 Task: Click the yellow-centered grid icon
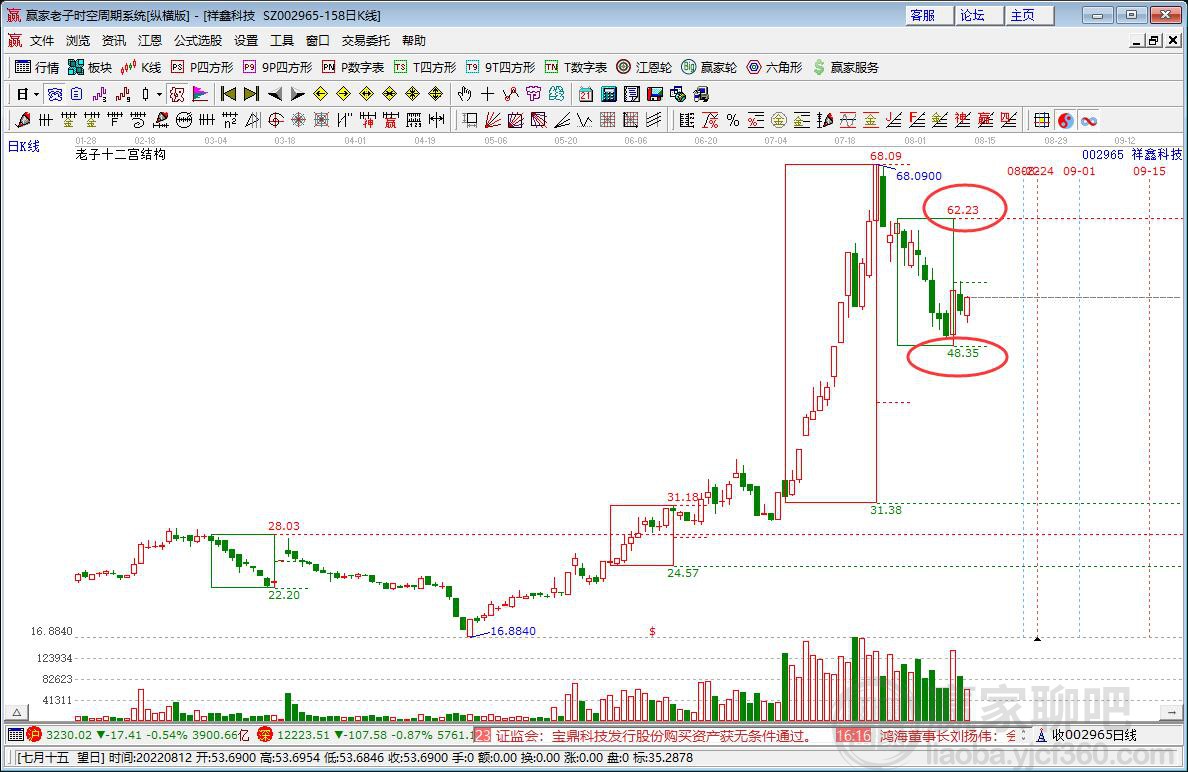(x=1043, y=120)
